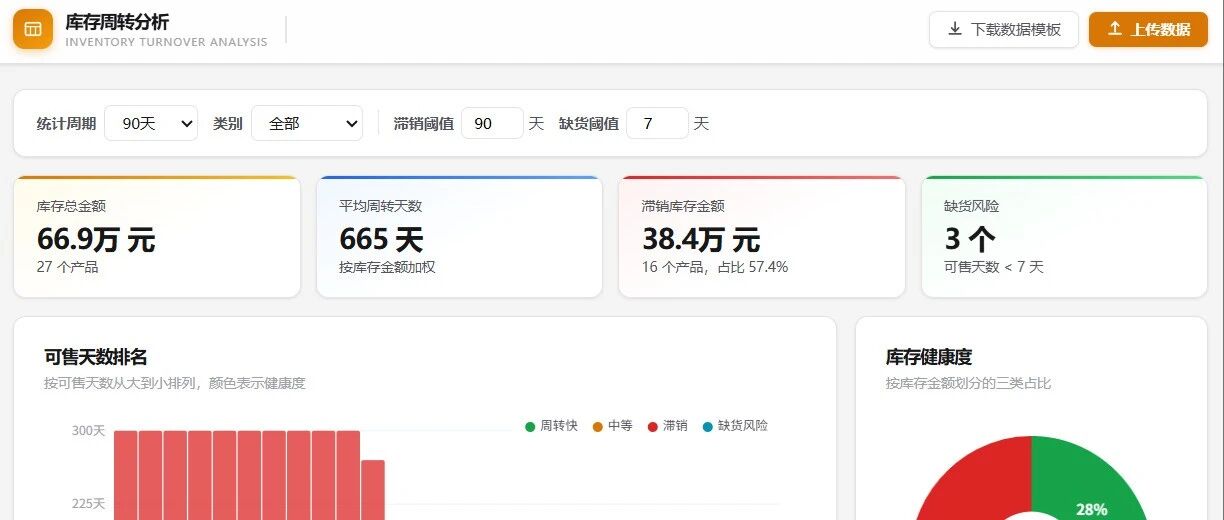Click the INVENTORY TURNOVER ANALYSIS subtitle
The image size is (1224, 520).
click(x=166, y=42)
